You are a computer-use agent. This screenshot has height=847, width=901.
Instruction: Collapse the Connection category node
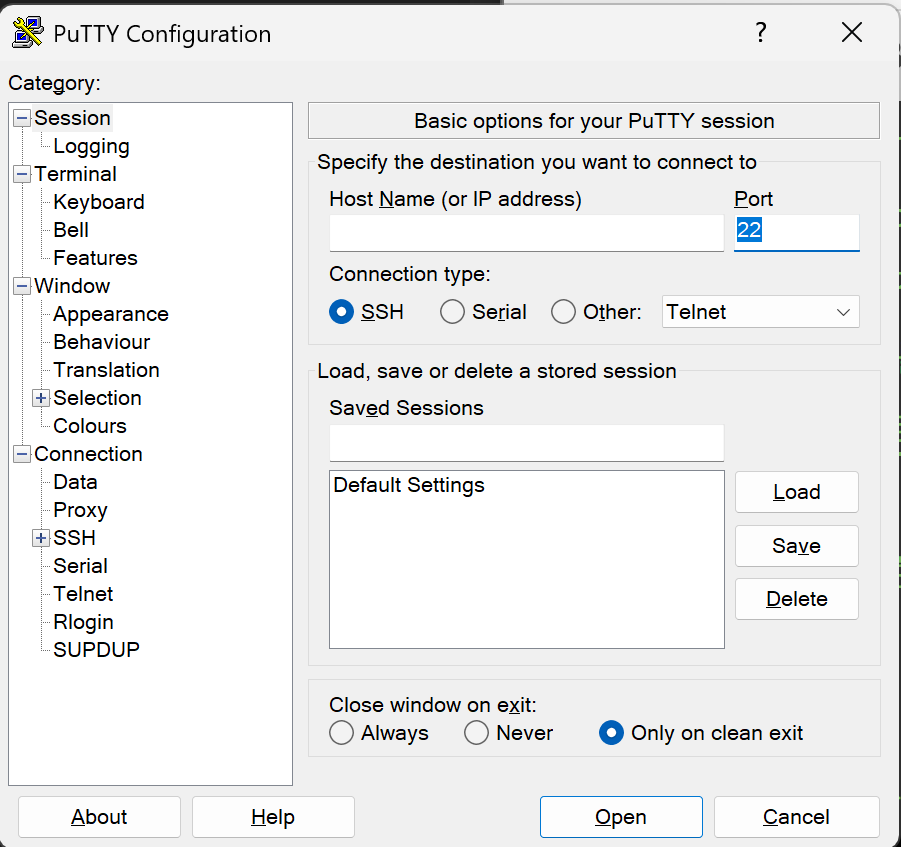point(22,454)
